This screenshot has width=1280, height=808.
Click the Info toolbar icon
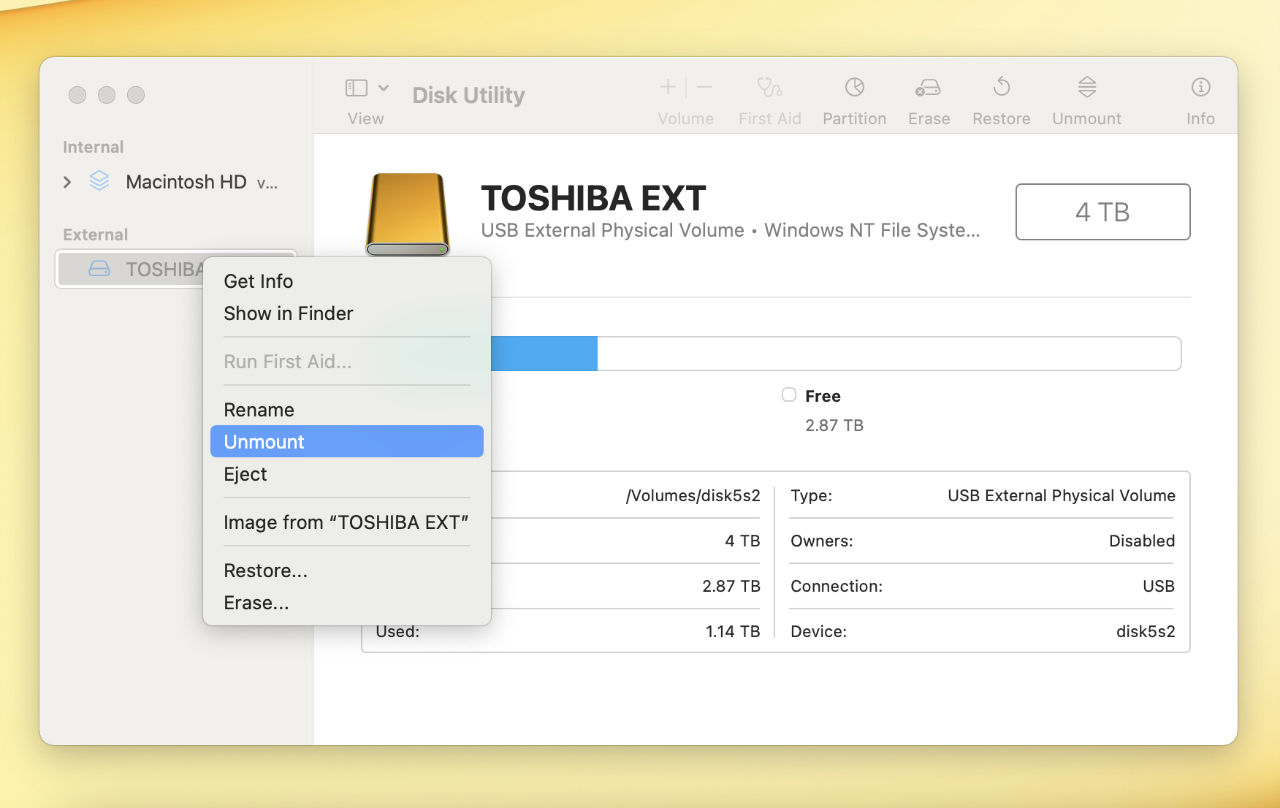point(1200,87)
